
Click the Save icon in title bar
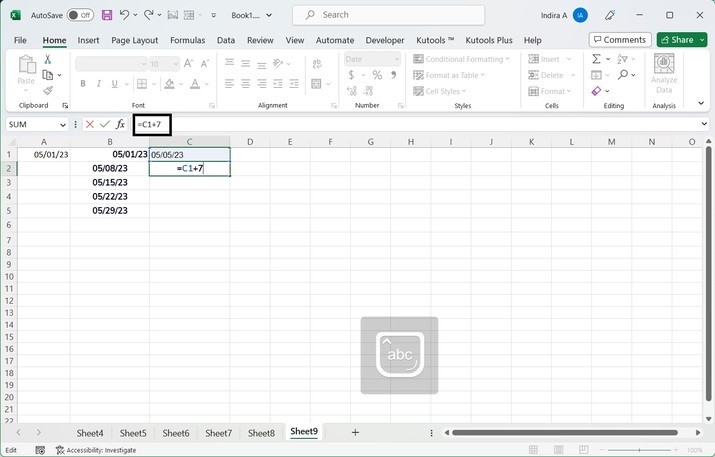107,15
